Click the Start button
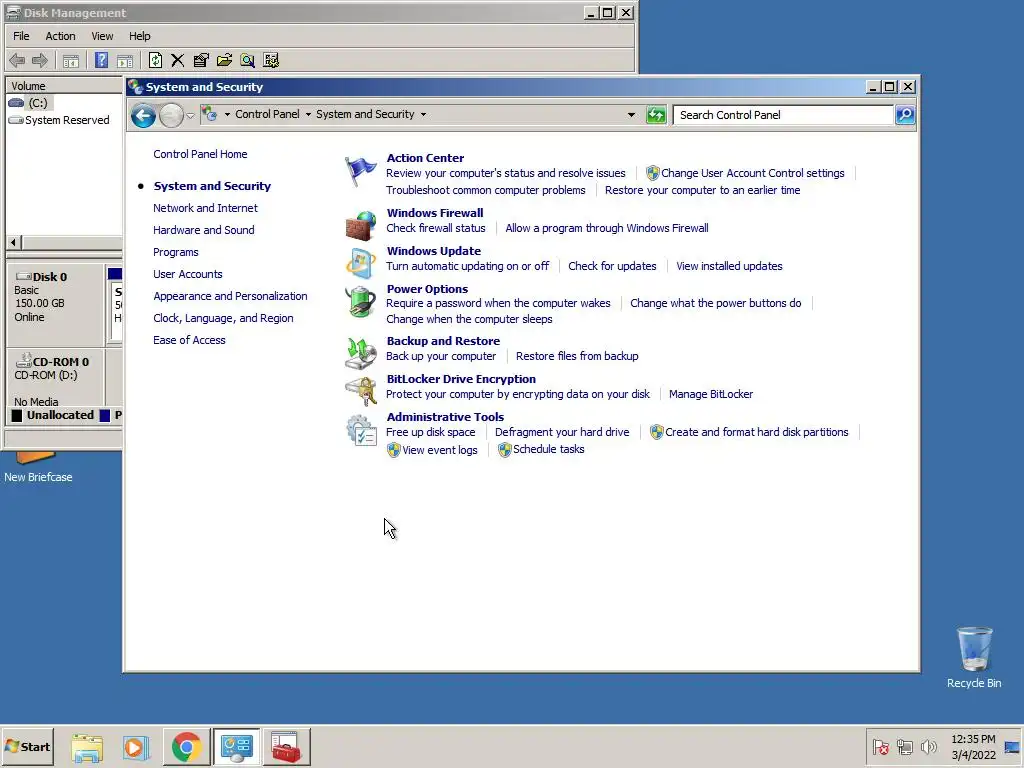The image size is (1024, 768). 27,747
